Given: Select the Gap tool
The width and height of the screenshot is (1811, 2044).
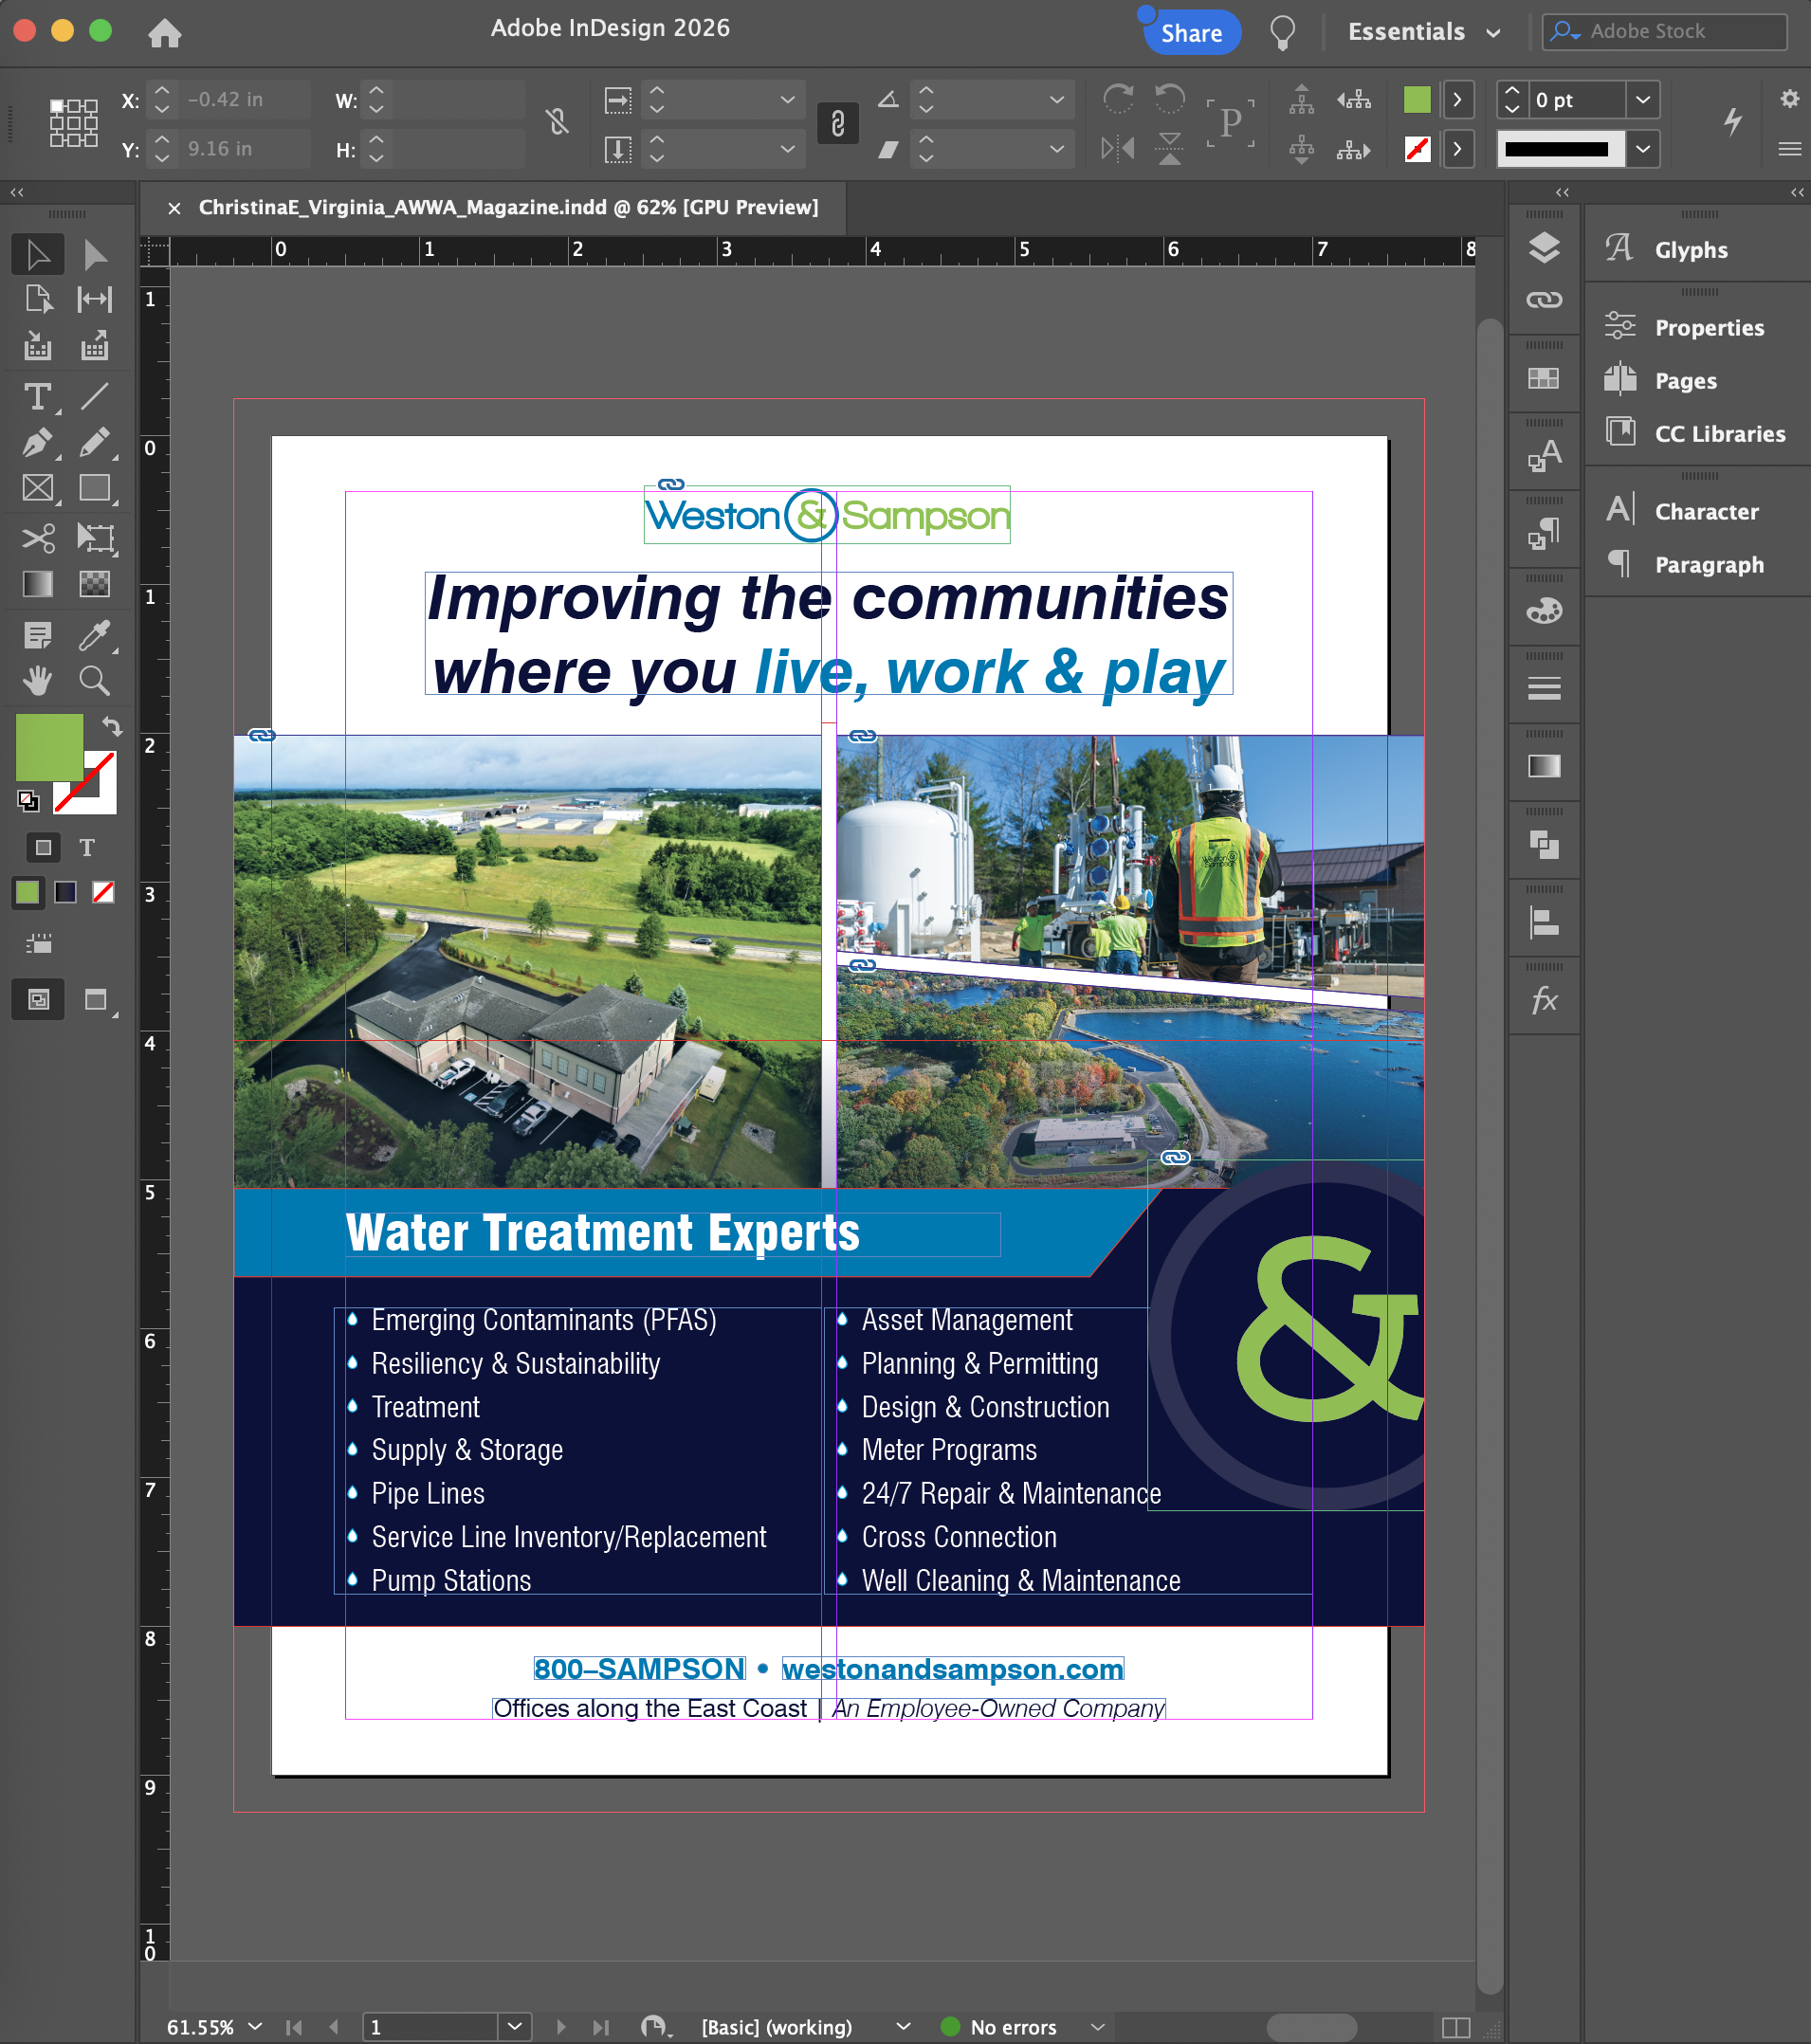Looking at the screenshot, I should click(x=95, y=299).
